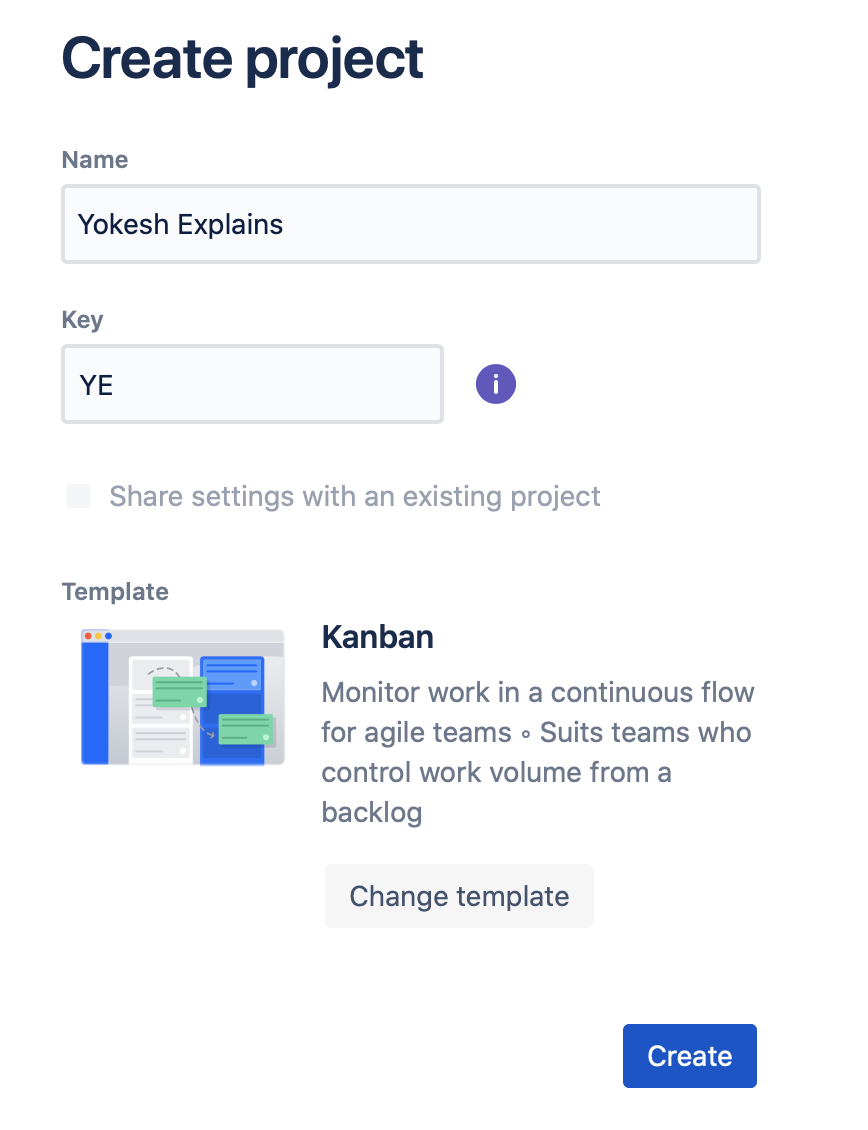
Task: Click the Kanban template description text
Action: pos(537,752)
